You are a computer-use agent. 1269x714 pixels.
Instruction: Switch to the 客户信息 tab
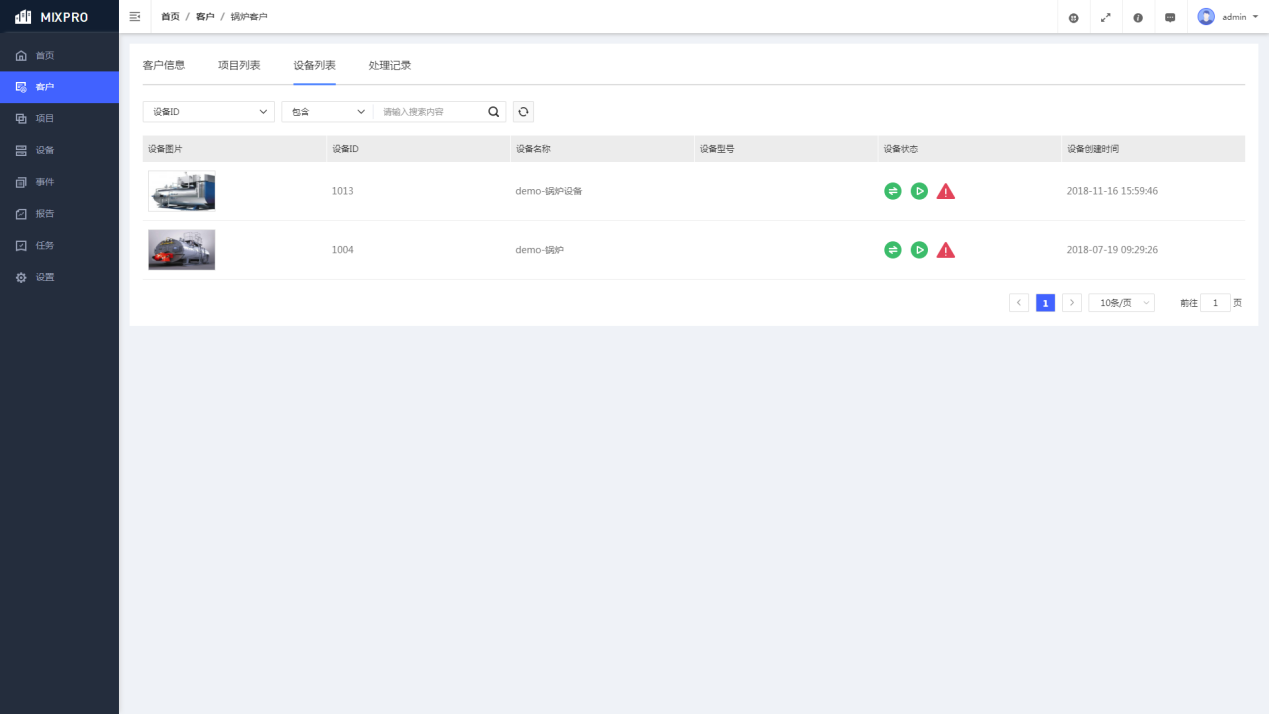(x=164, y=65)
